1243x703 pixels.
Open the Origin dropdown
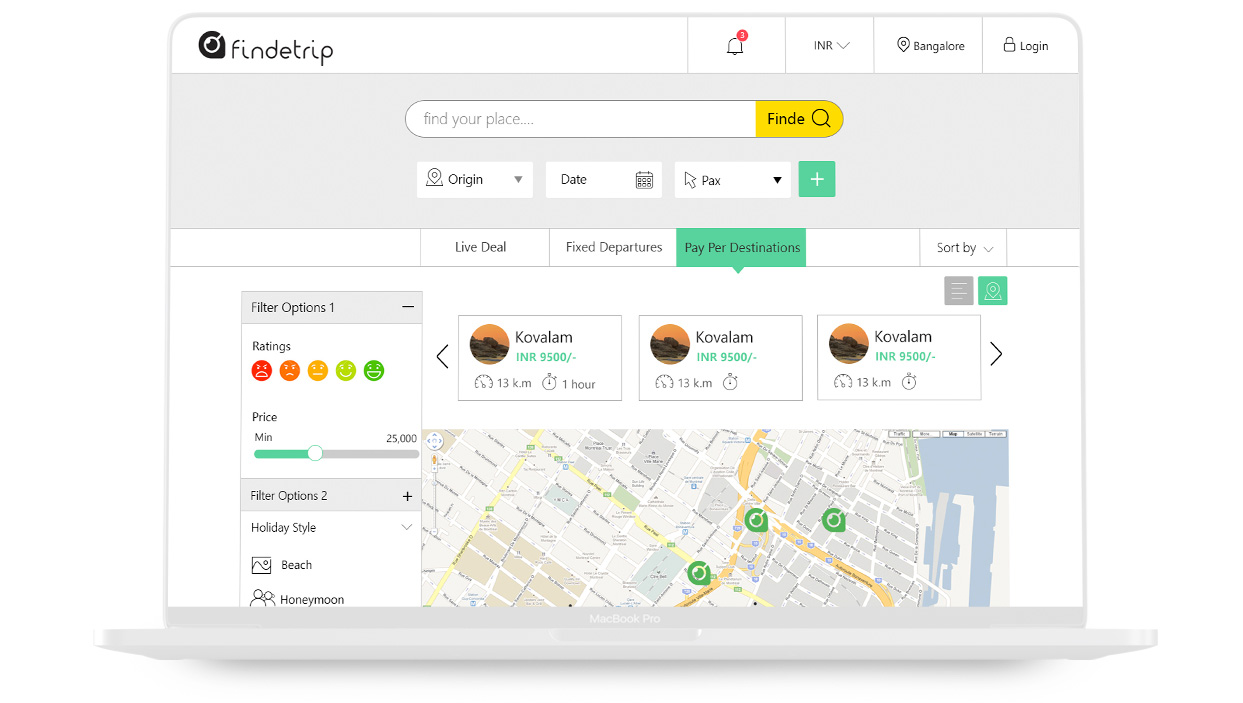[475, 180]
